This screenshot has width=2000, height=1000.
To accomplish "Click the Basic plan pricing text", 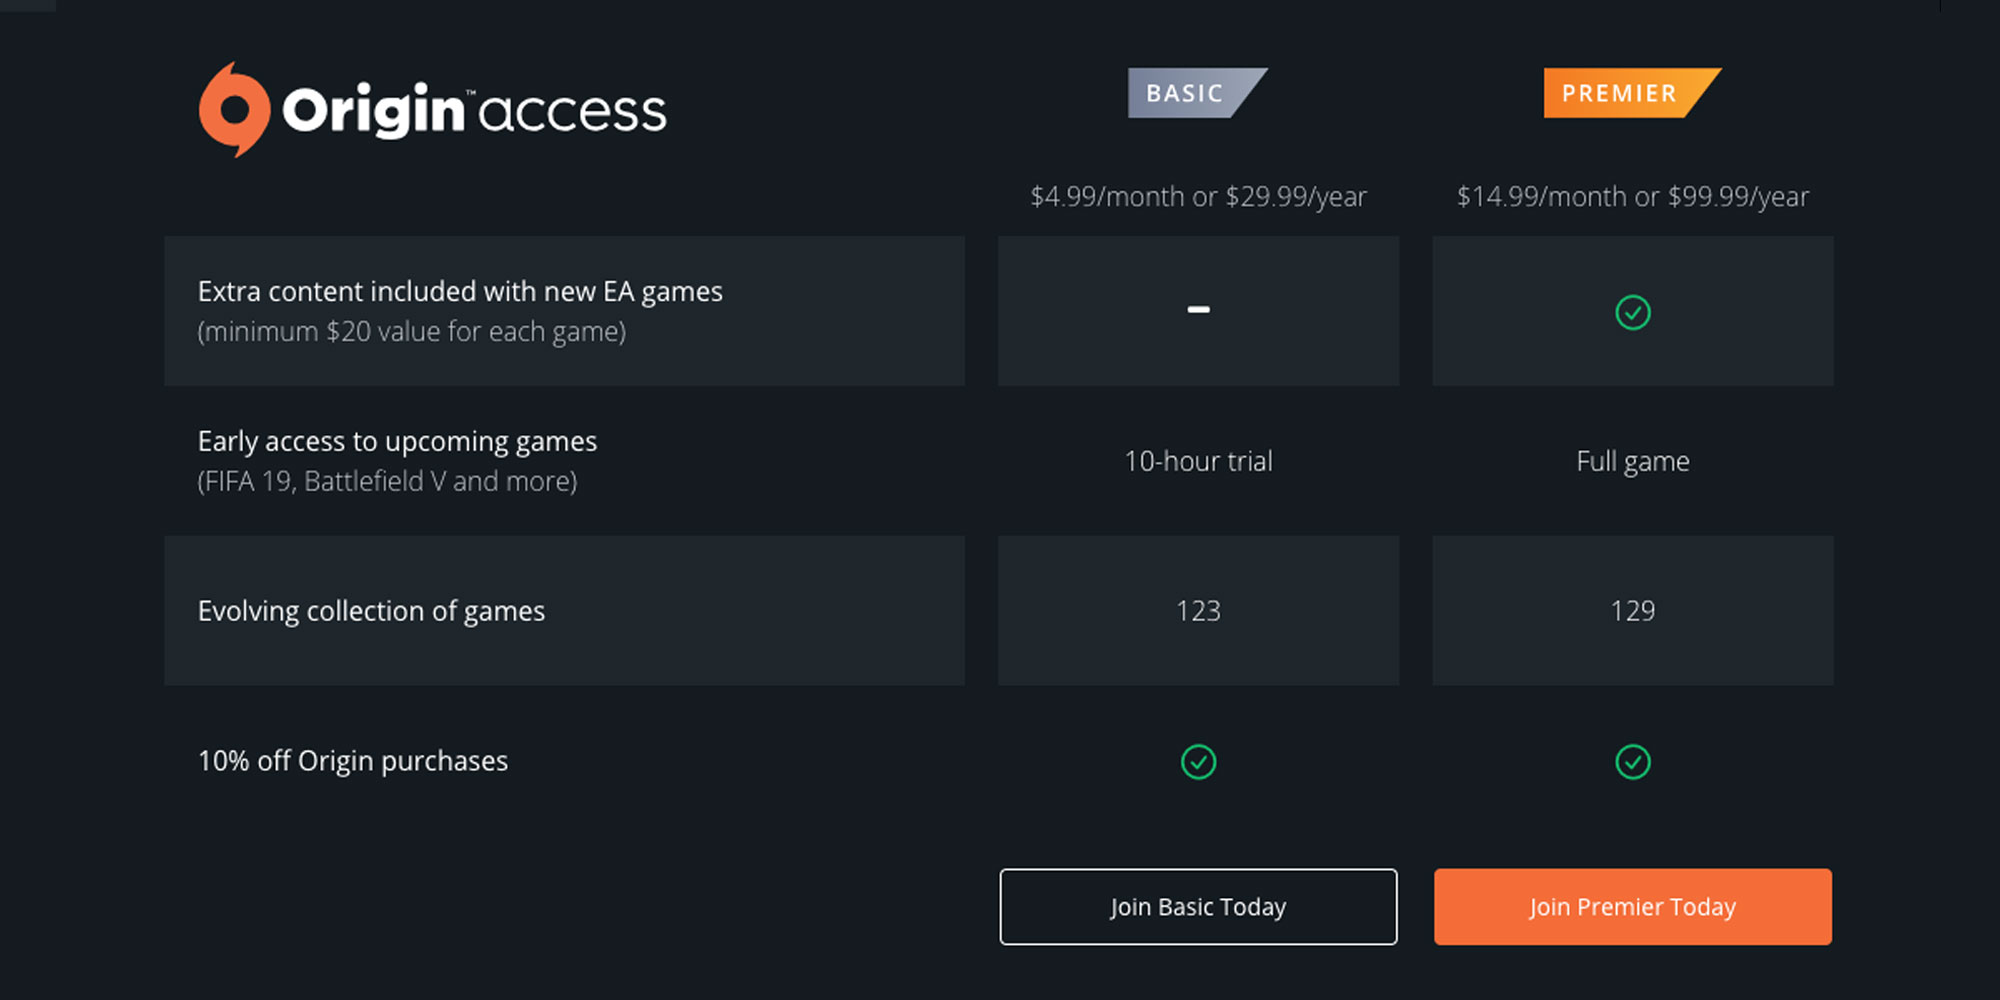I will click(x=1198, y=197).
